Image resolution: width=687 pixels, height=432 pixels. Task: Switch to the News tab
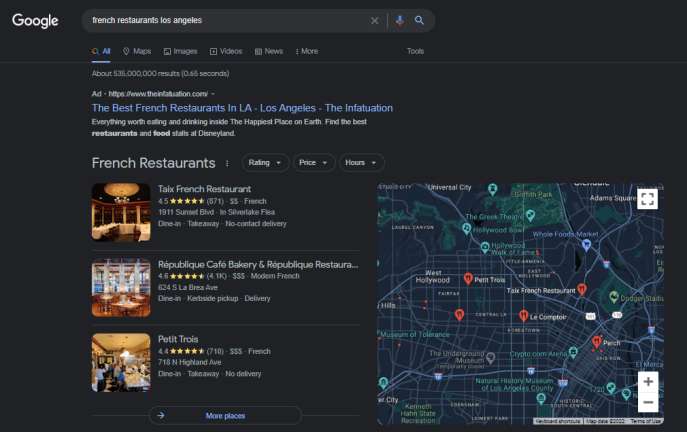click(269, 51)
